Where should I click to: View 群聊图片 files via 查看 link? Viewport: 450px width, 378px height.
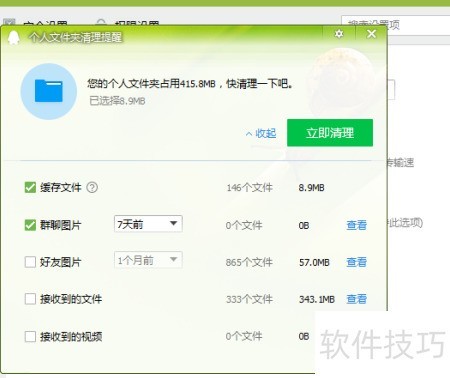coord(356,225)
